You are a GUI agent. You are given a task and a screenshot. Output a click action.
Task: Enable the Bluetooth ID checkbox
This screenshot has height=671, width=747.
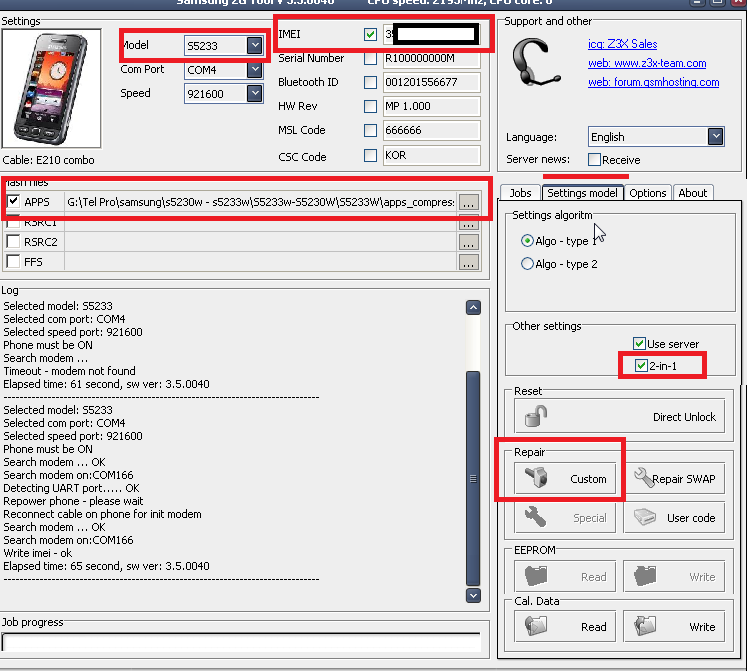370,82
